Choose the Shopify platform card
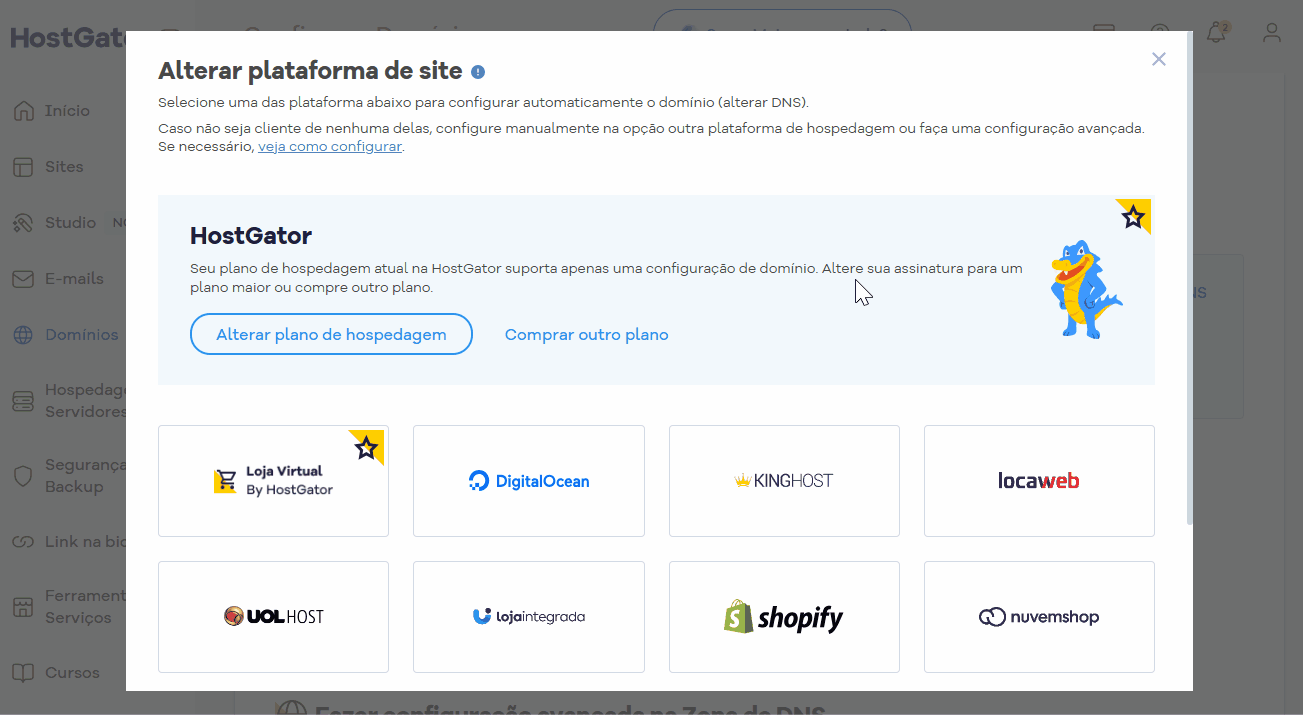The width and height of the screenshot is (1303, 715). click(x=784, y=617)
